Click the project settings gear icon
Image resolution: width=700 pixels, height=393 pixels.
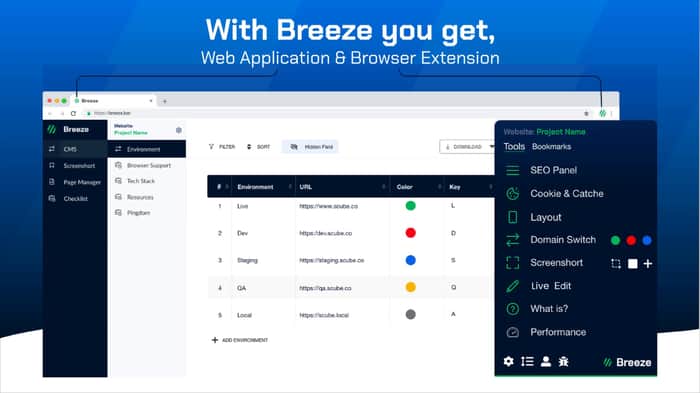[x=179, y=130]
